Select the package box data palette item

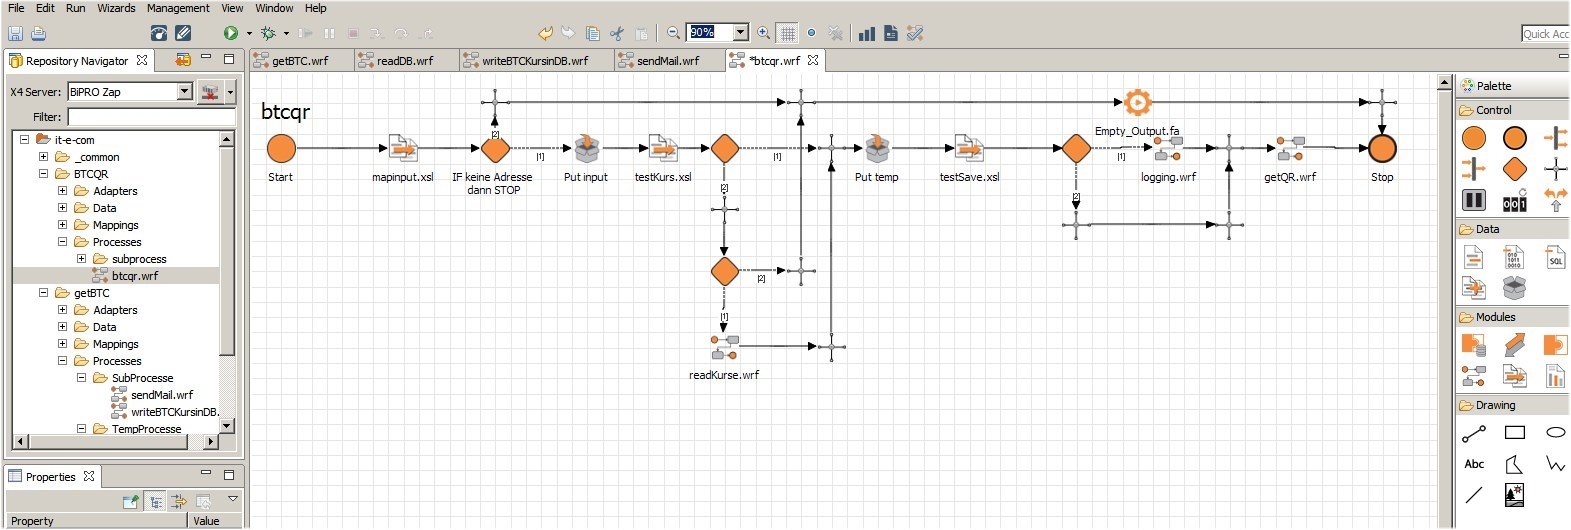coord(1514,288)
